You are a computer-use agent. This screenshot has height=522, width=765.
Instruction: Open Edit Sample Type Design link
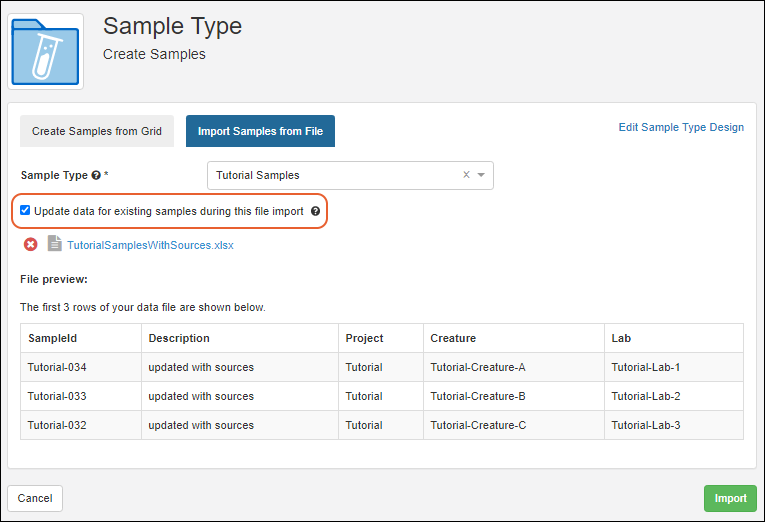tap(681, 127)
